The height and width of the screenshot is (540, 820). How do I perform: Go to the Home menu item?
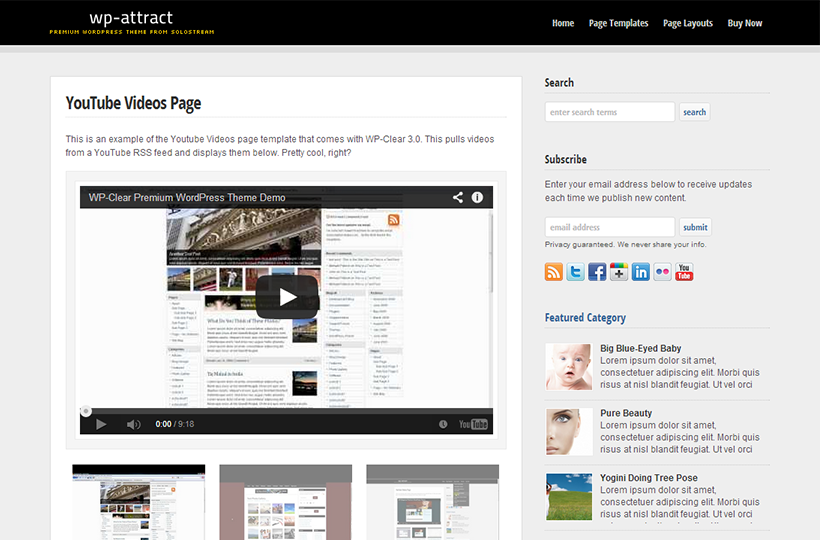pos(563,23)
